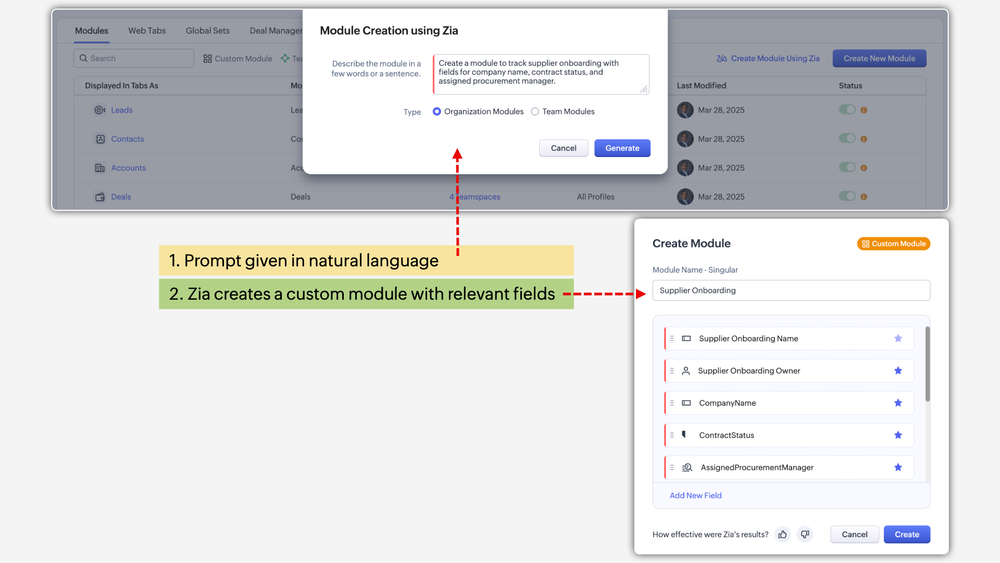
Task: Click the Contacts module icon
Action: 99,139
